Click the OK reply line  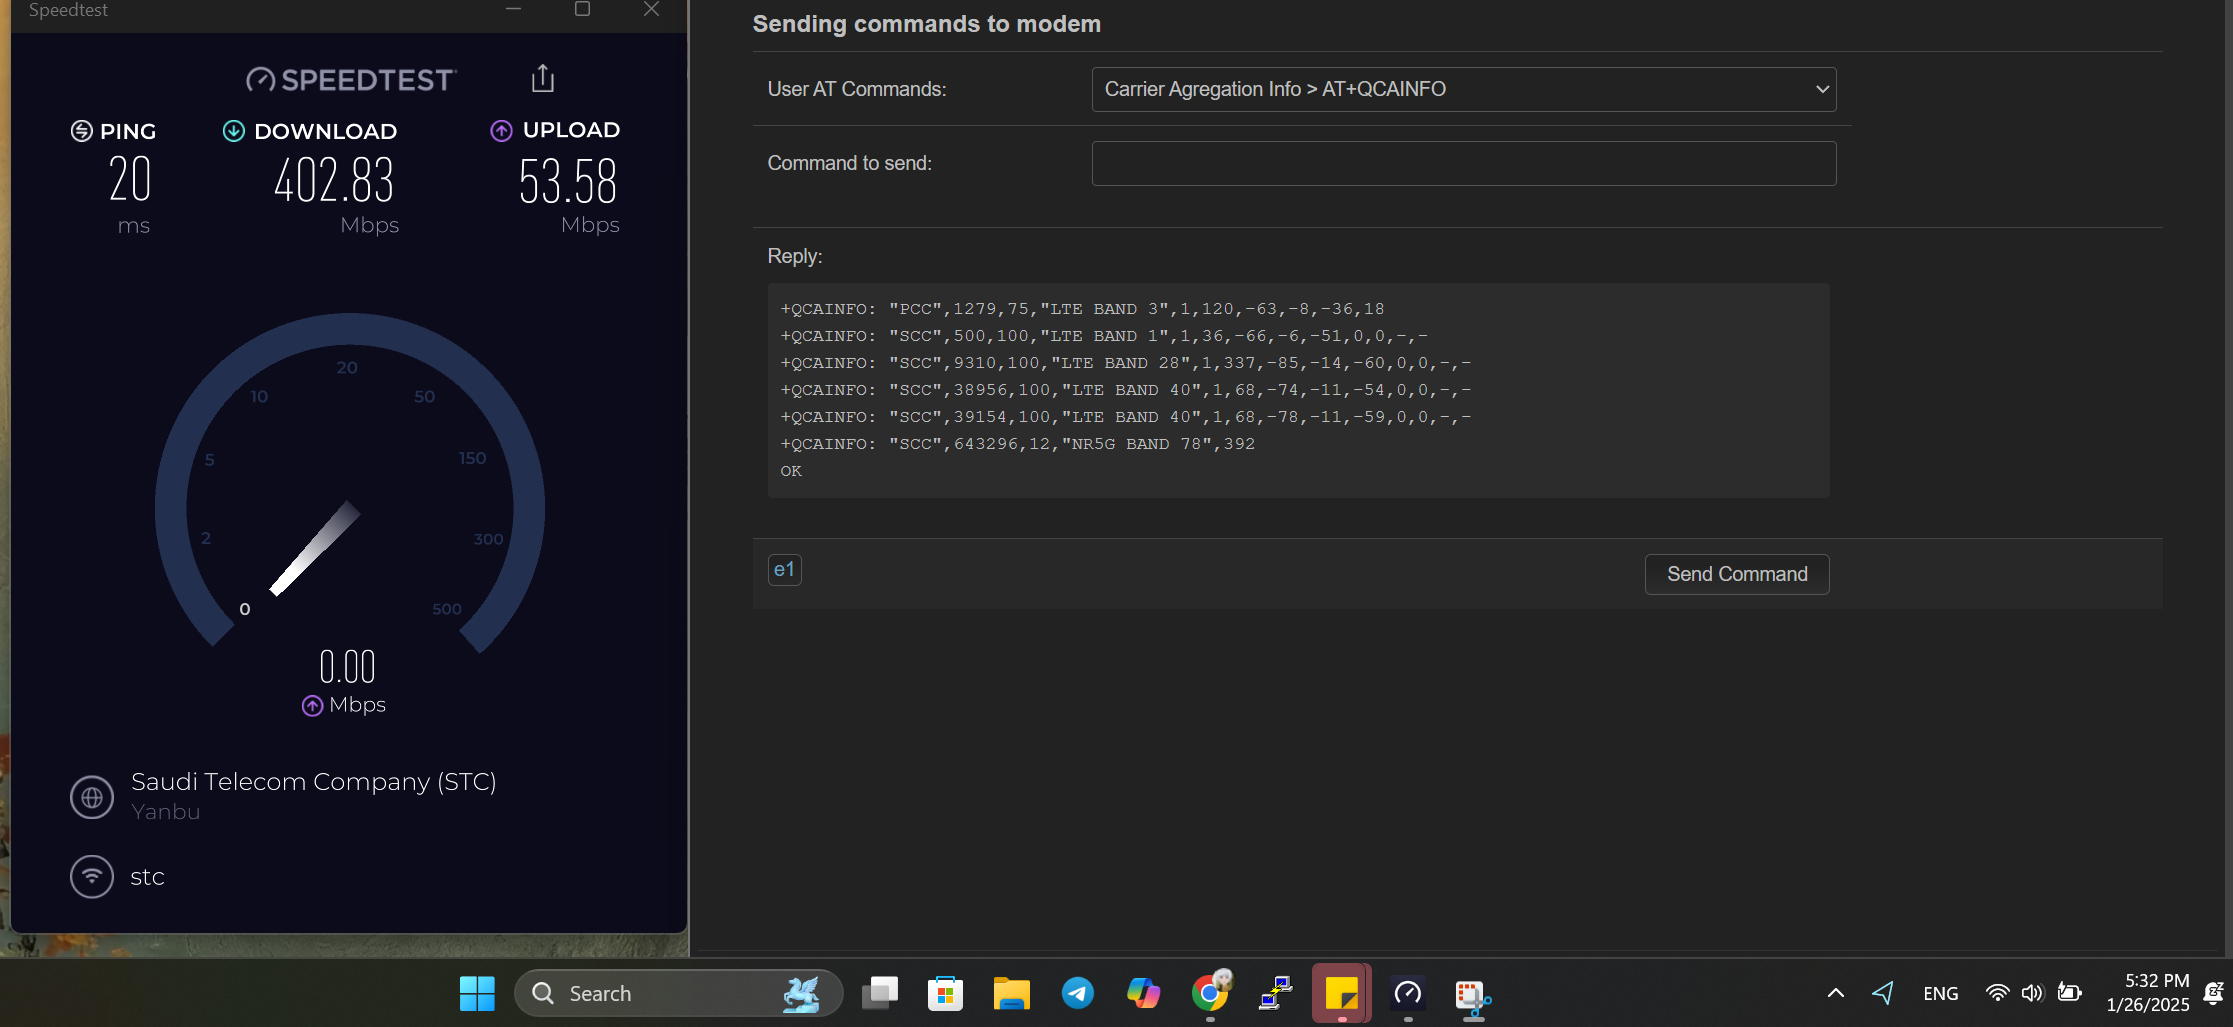click(791, 471)
